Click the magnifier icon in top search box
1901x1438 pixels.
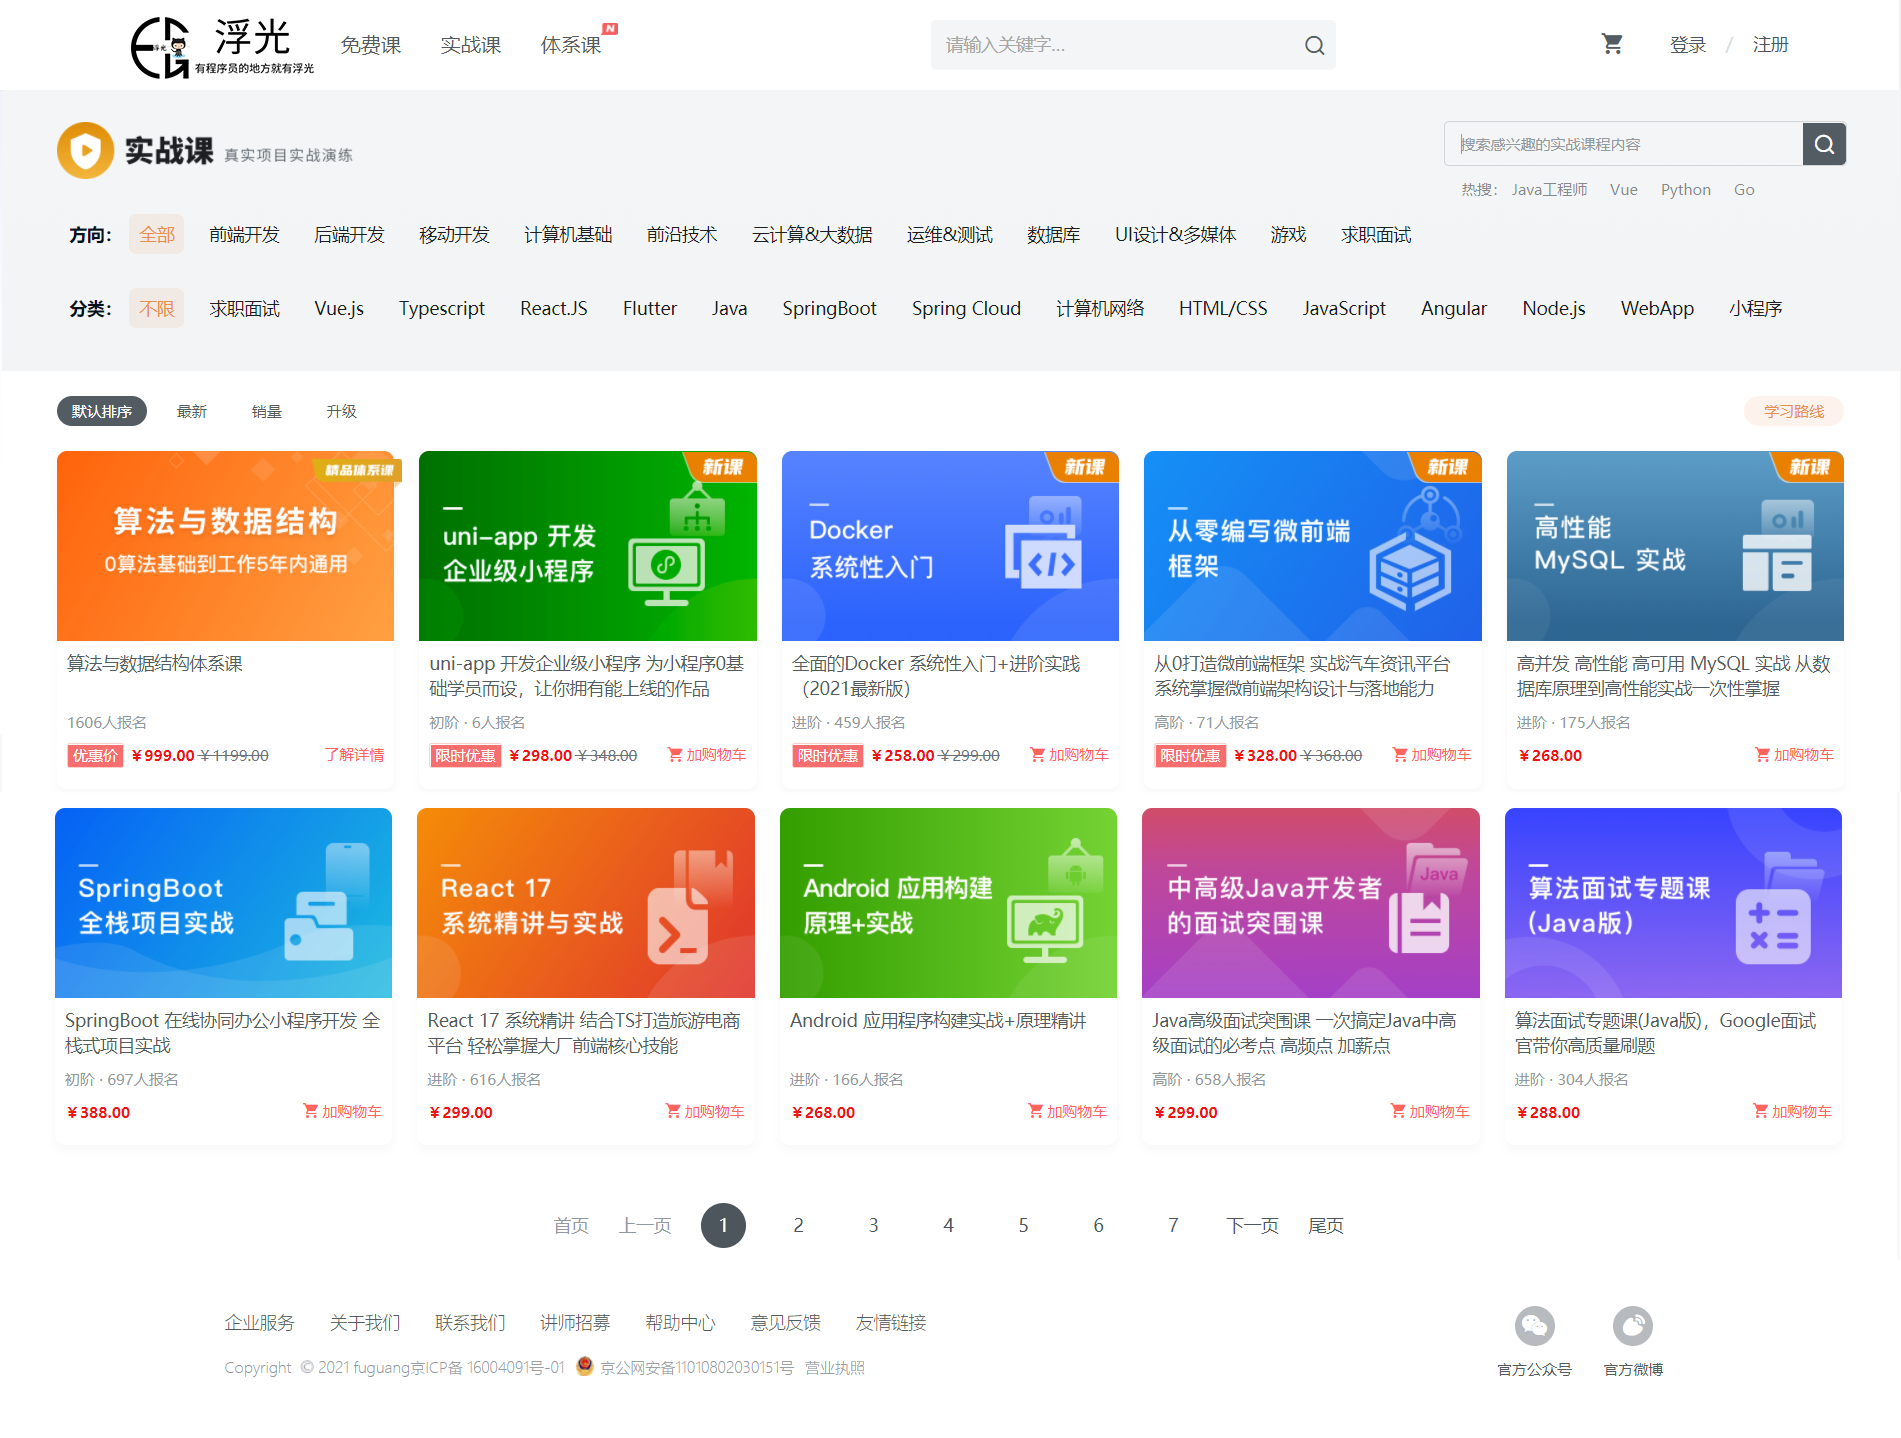pyautogui.click(x=1314, y=45)
